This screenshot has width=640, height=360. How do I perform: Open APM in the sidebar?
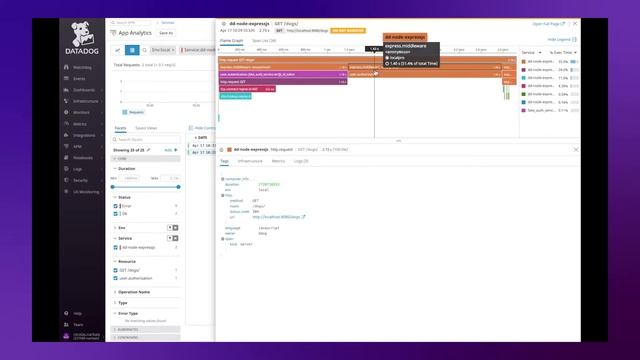click(x=78, y=146)
